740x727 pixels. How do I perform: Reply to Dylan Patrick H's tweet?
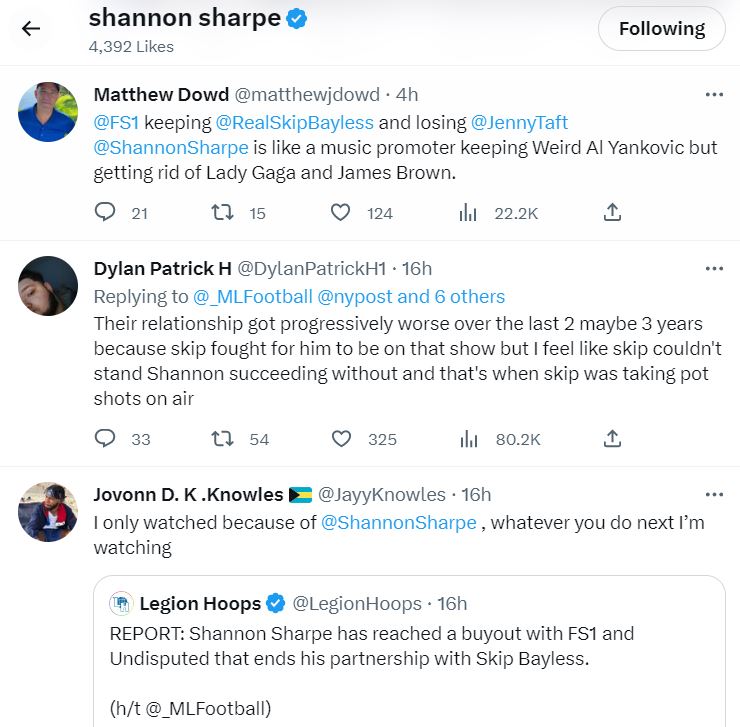[x=105, y=439]
